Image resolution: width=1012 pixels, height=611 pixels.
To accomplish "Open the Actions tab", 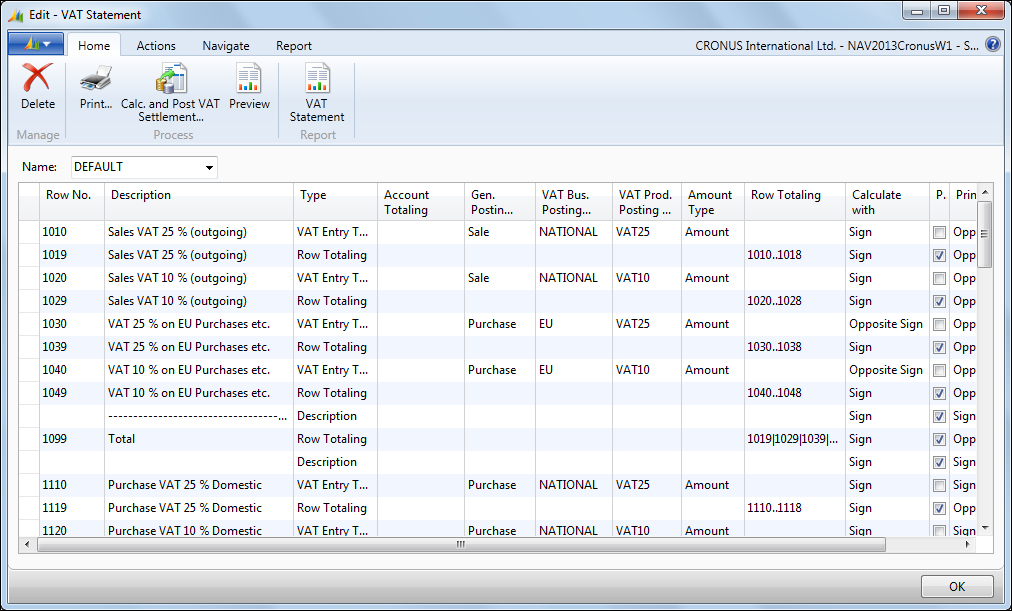I will pyautogui.click(x=156, y=45).
